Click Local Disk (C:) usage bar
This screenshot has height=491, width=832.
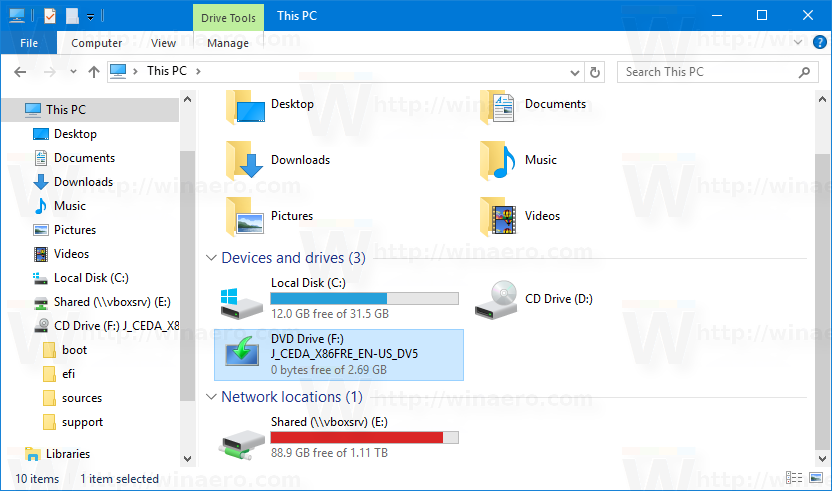(365, 298)
